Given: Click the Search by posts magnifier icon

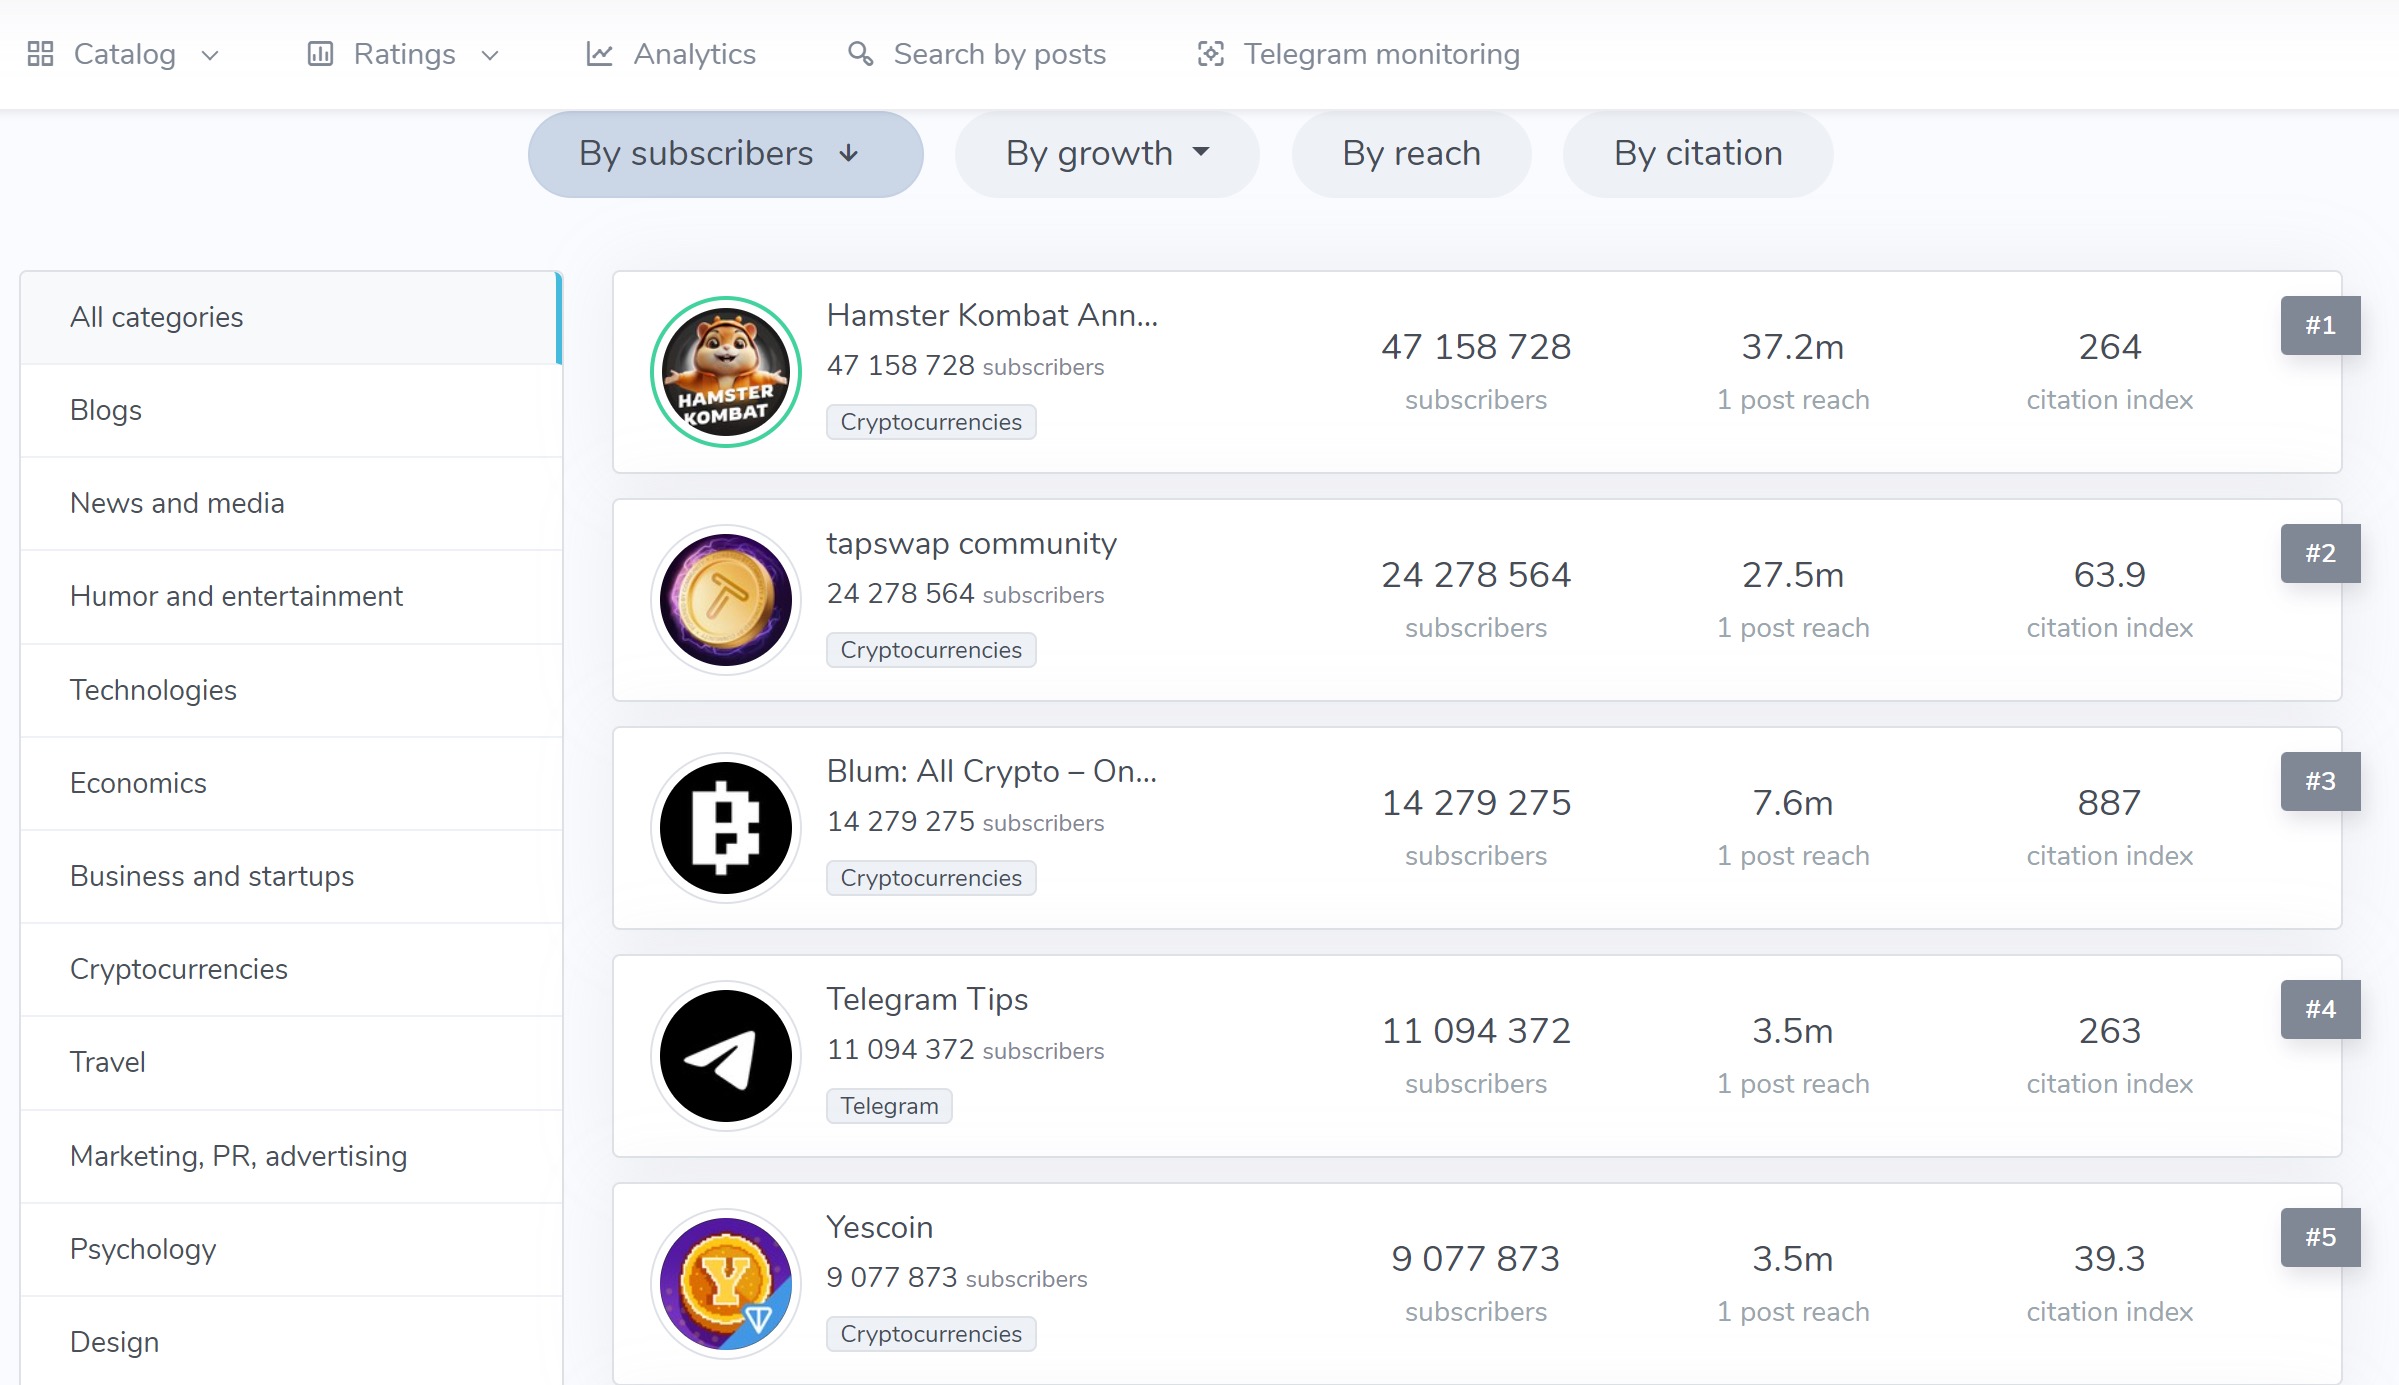Looking at the screenshot, I should (x=860, y=54).
